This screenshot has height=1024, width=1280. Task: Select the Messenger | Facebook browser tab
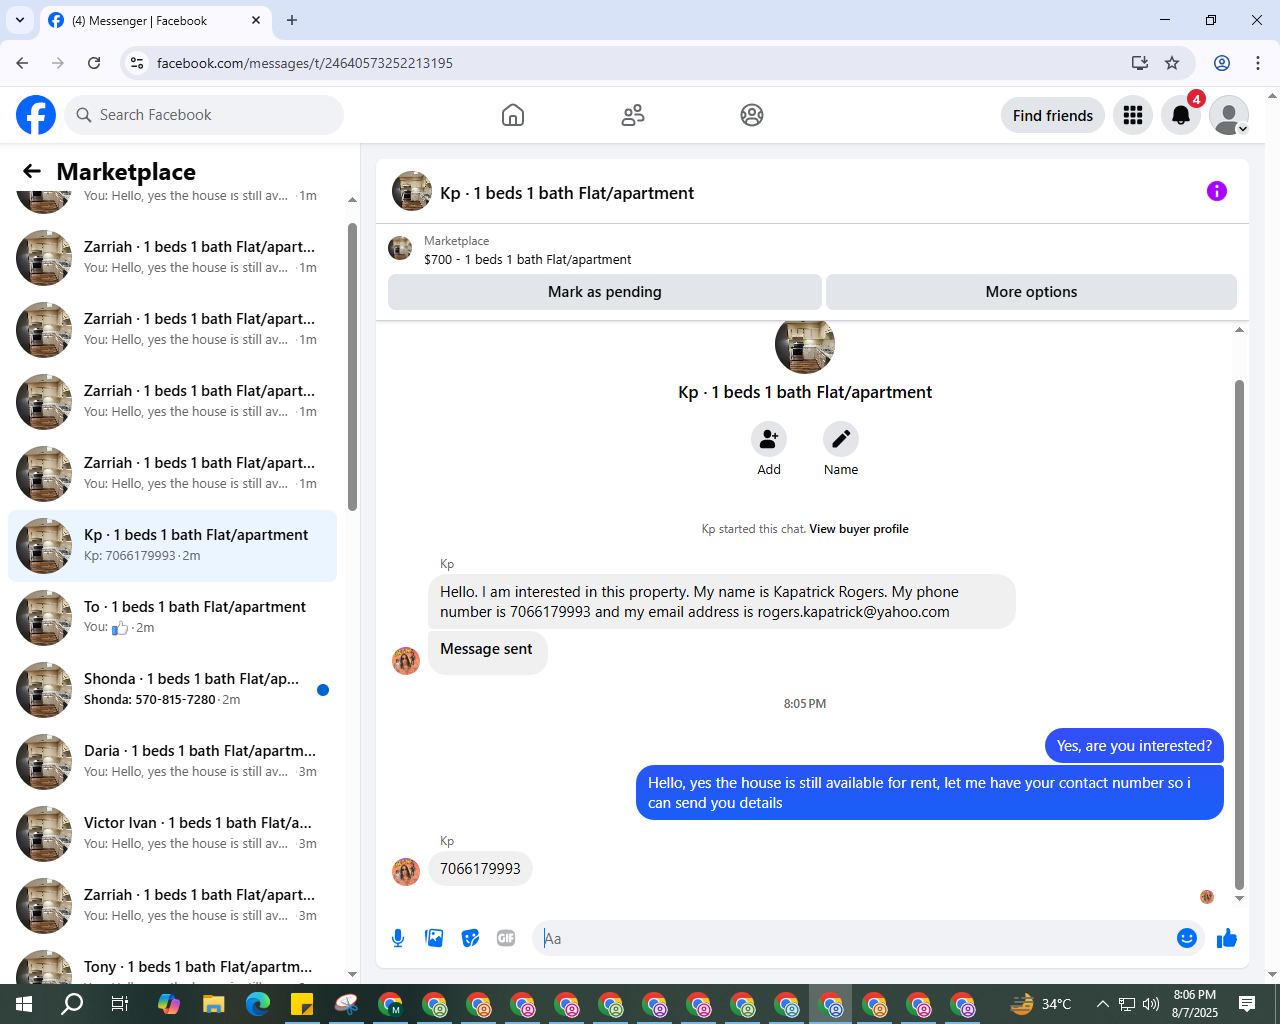pyautogui.click(x=155, y=20)
